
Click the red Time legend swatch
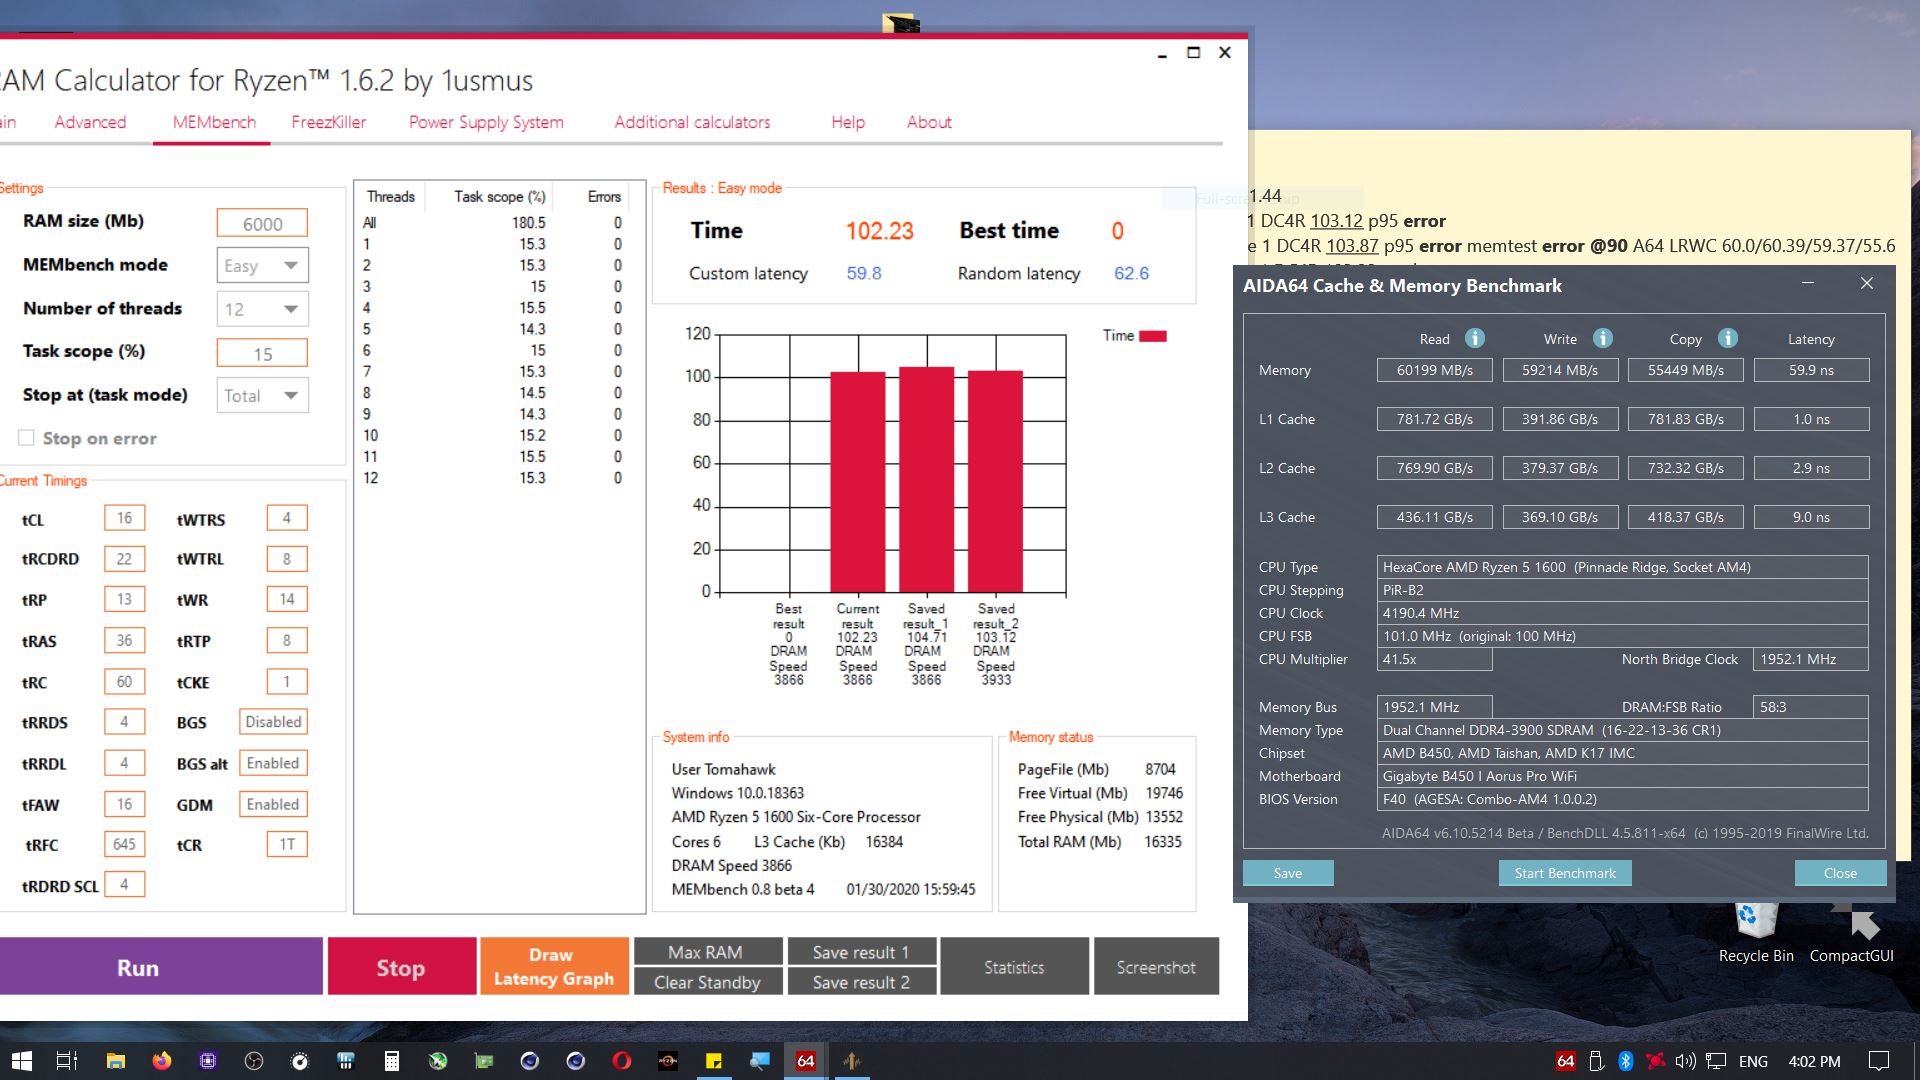click(1153, 336)
